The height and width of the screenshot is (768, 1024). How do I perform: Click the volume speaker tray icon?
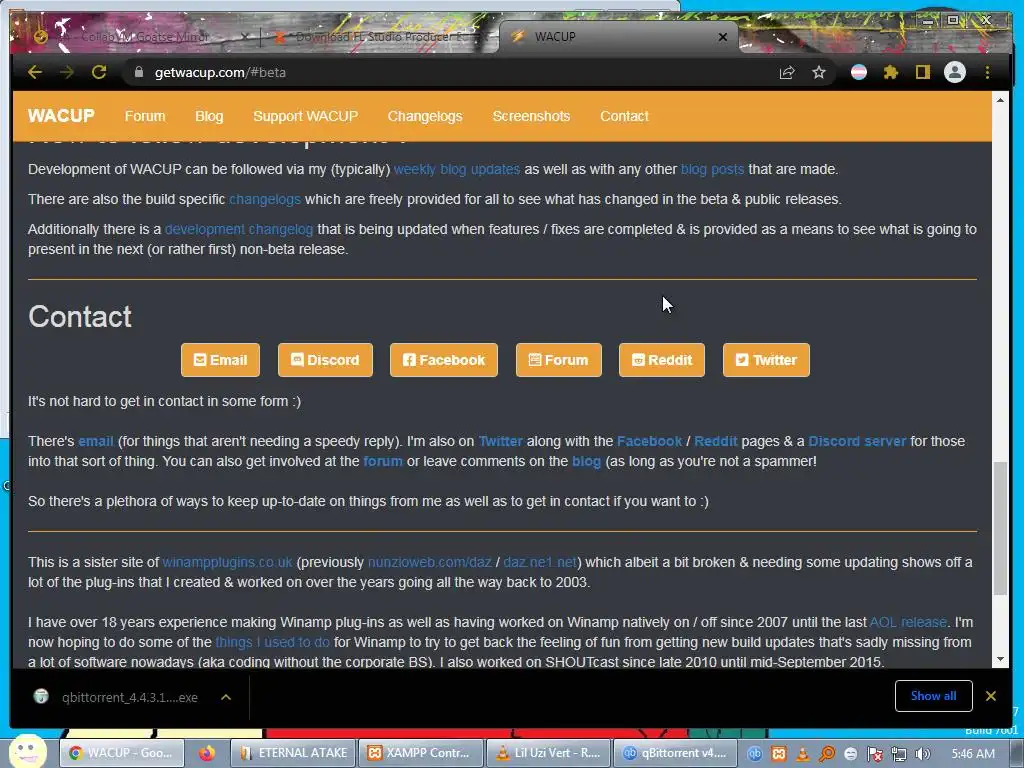[x=923, y=754]
